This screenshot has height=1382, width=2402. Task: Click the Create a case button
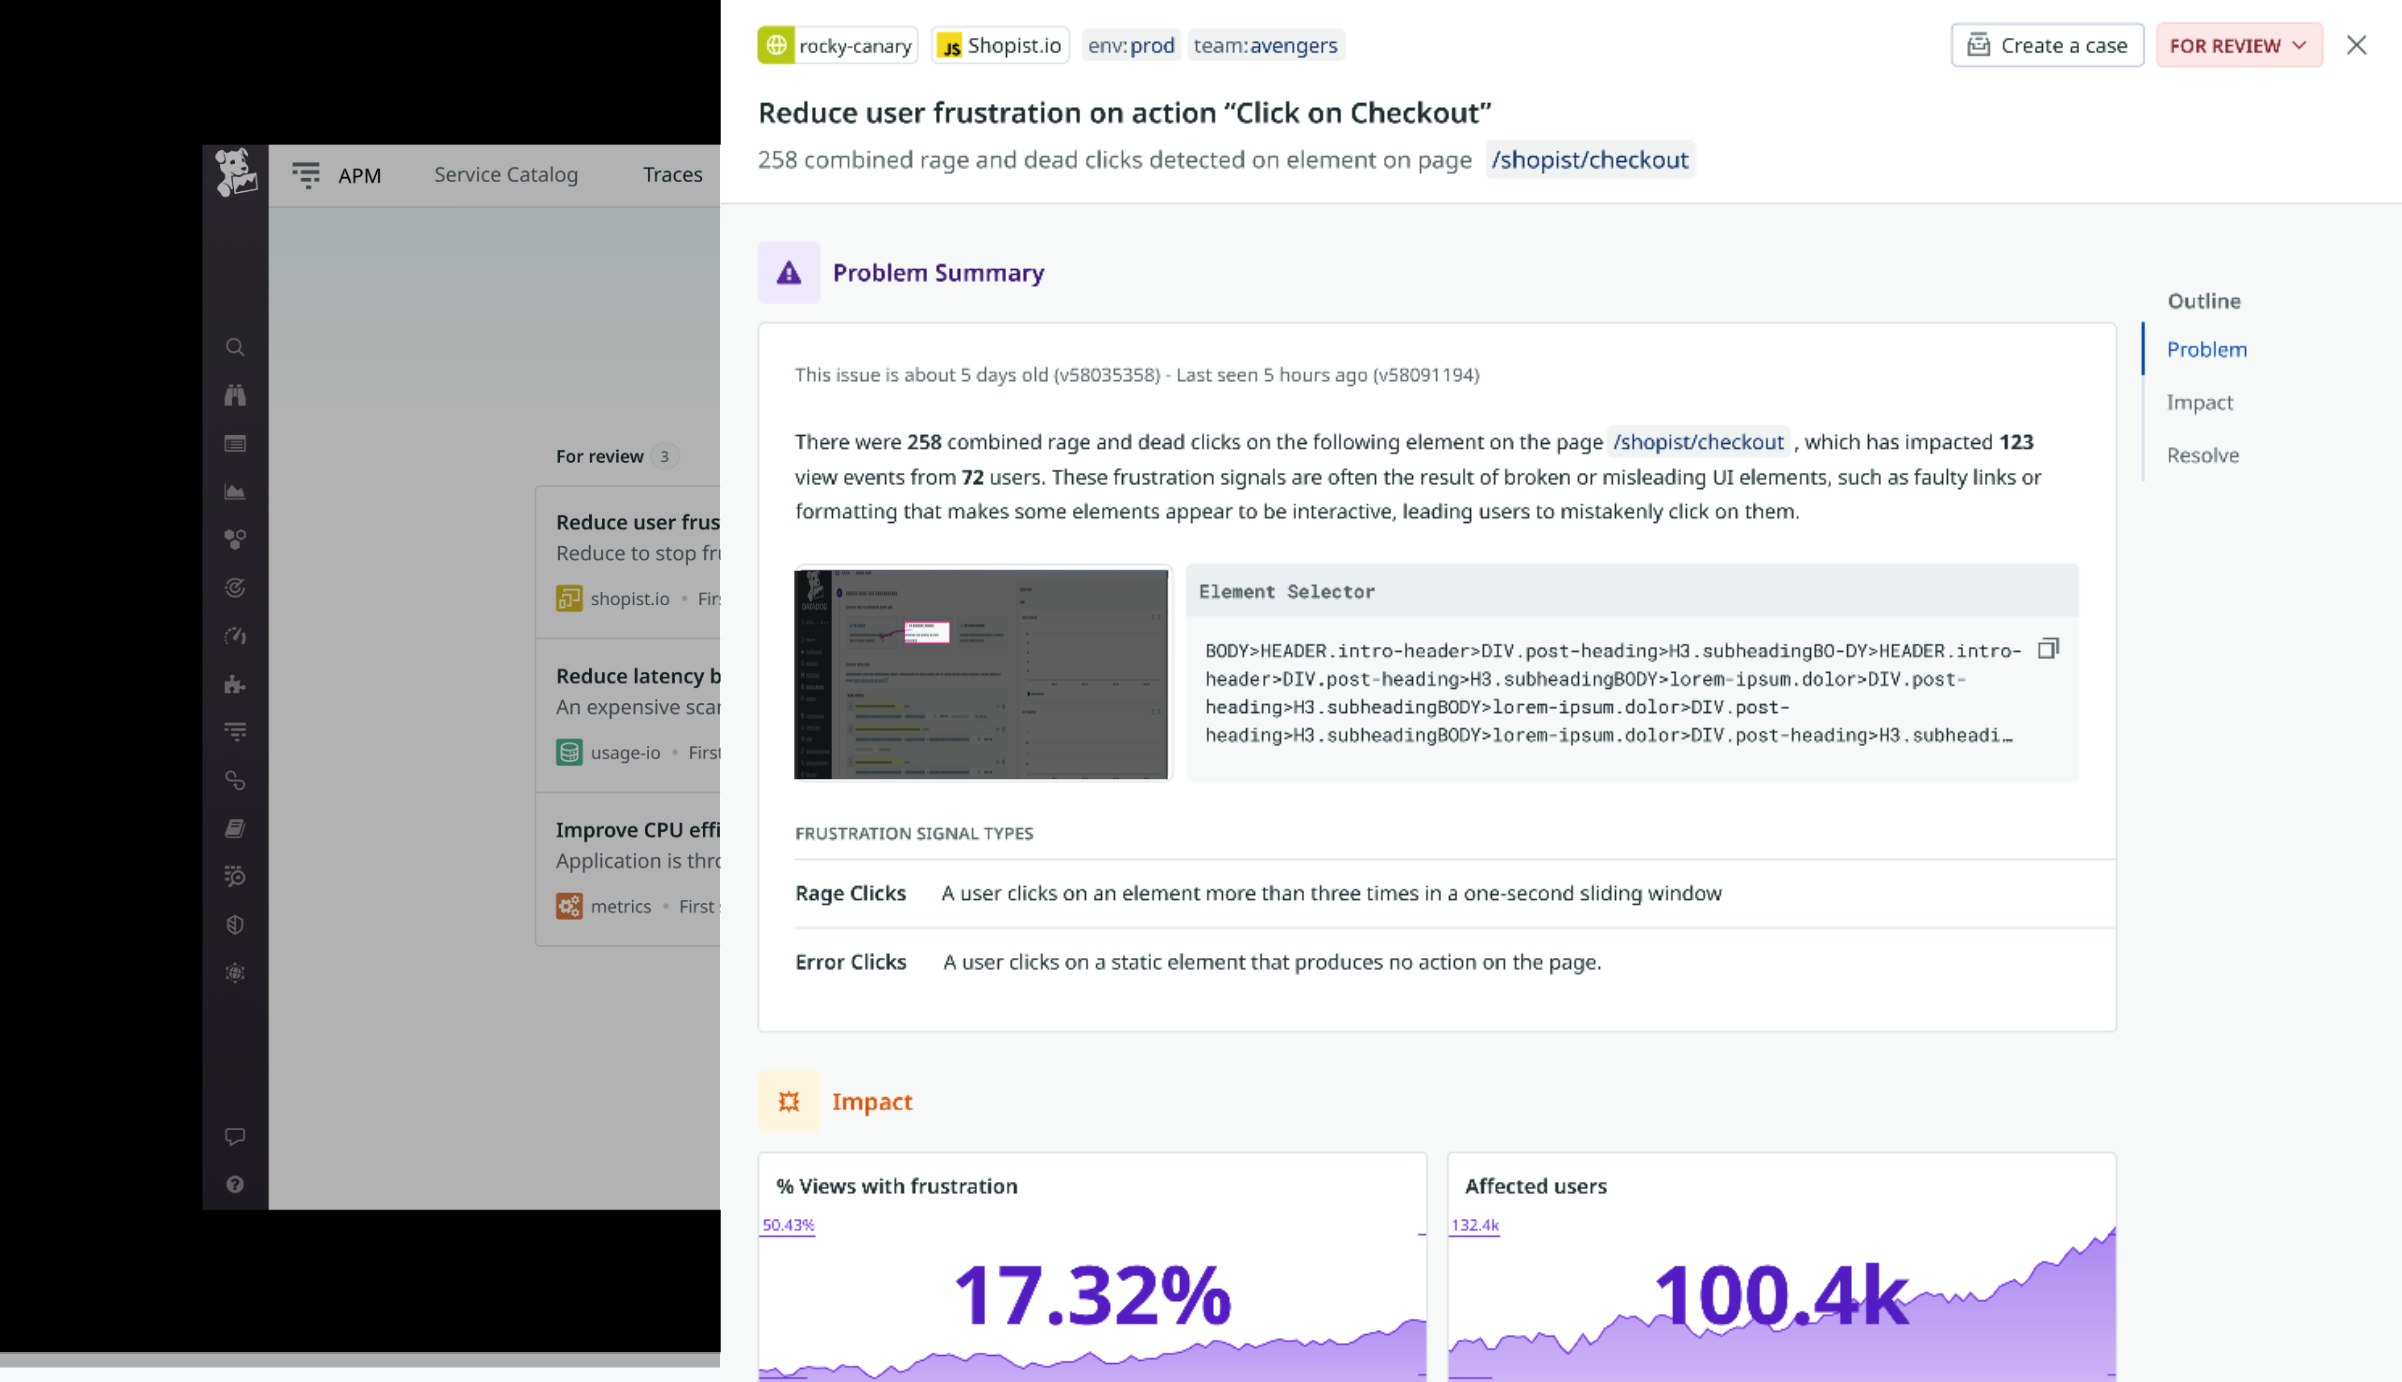click(x=2047, y=46)
